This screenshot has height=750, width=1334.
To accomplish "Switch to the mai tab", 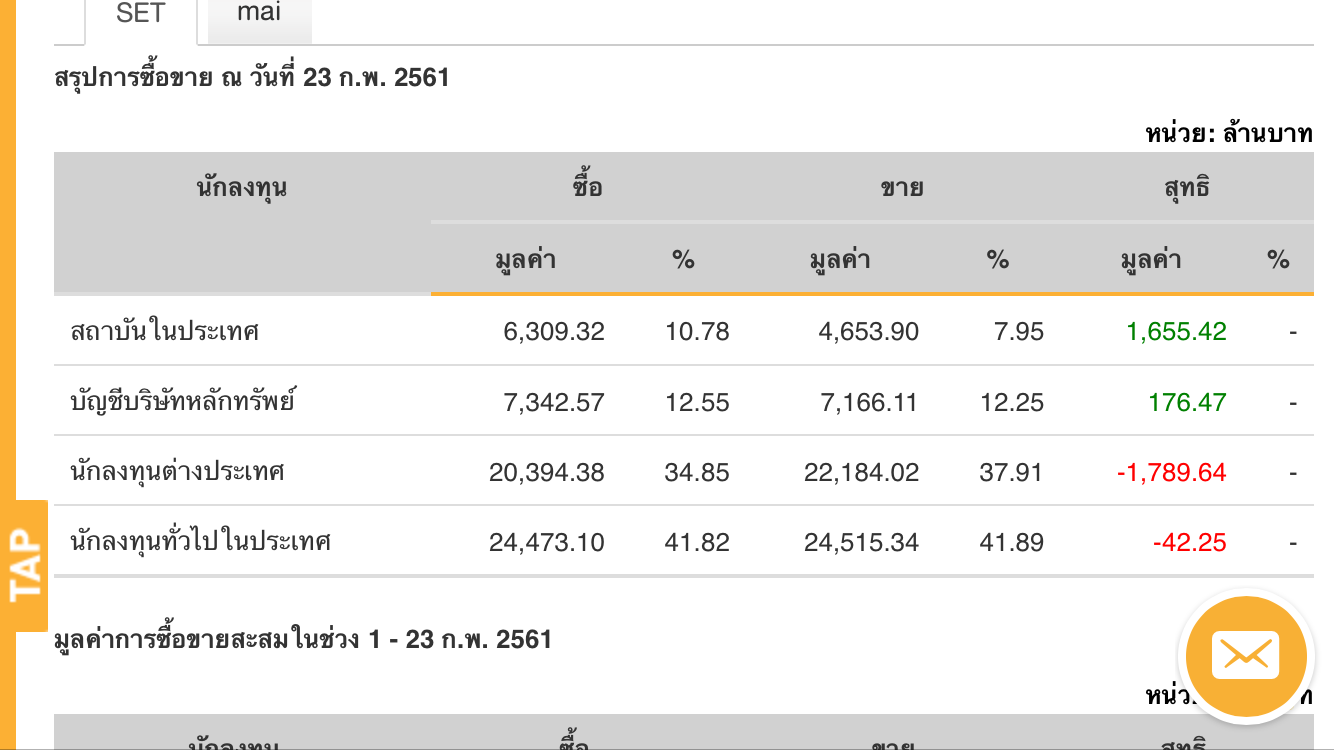I will pos(259,14).
